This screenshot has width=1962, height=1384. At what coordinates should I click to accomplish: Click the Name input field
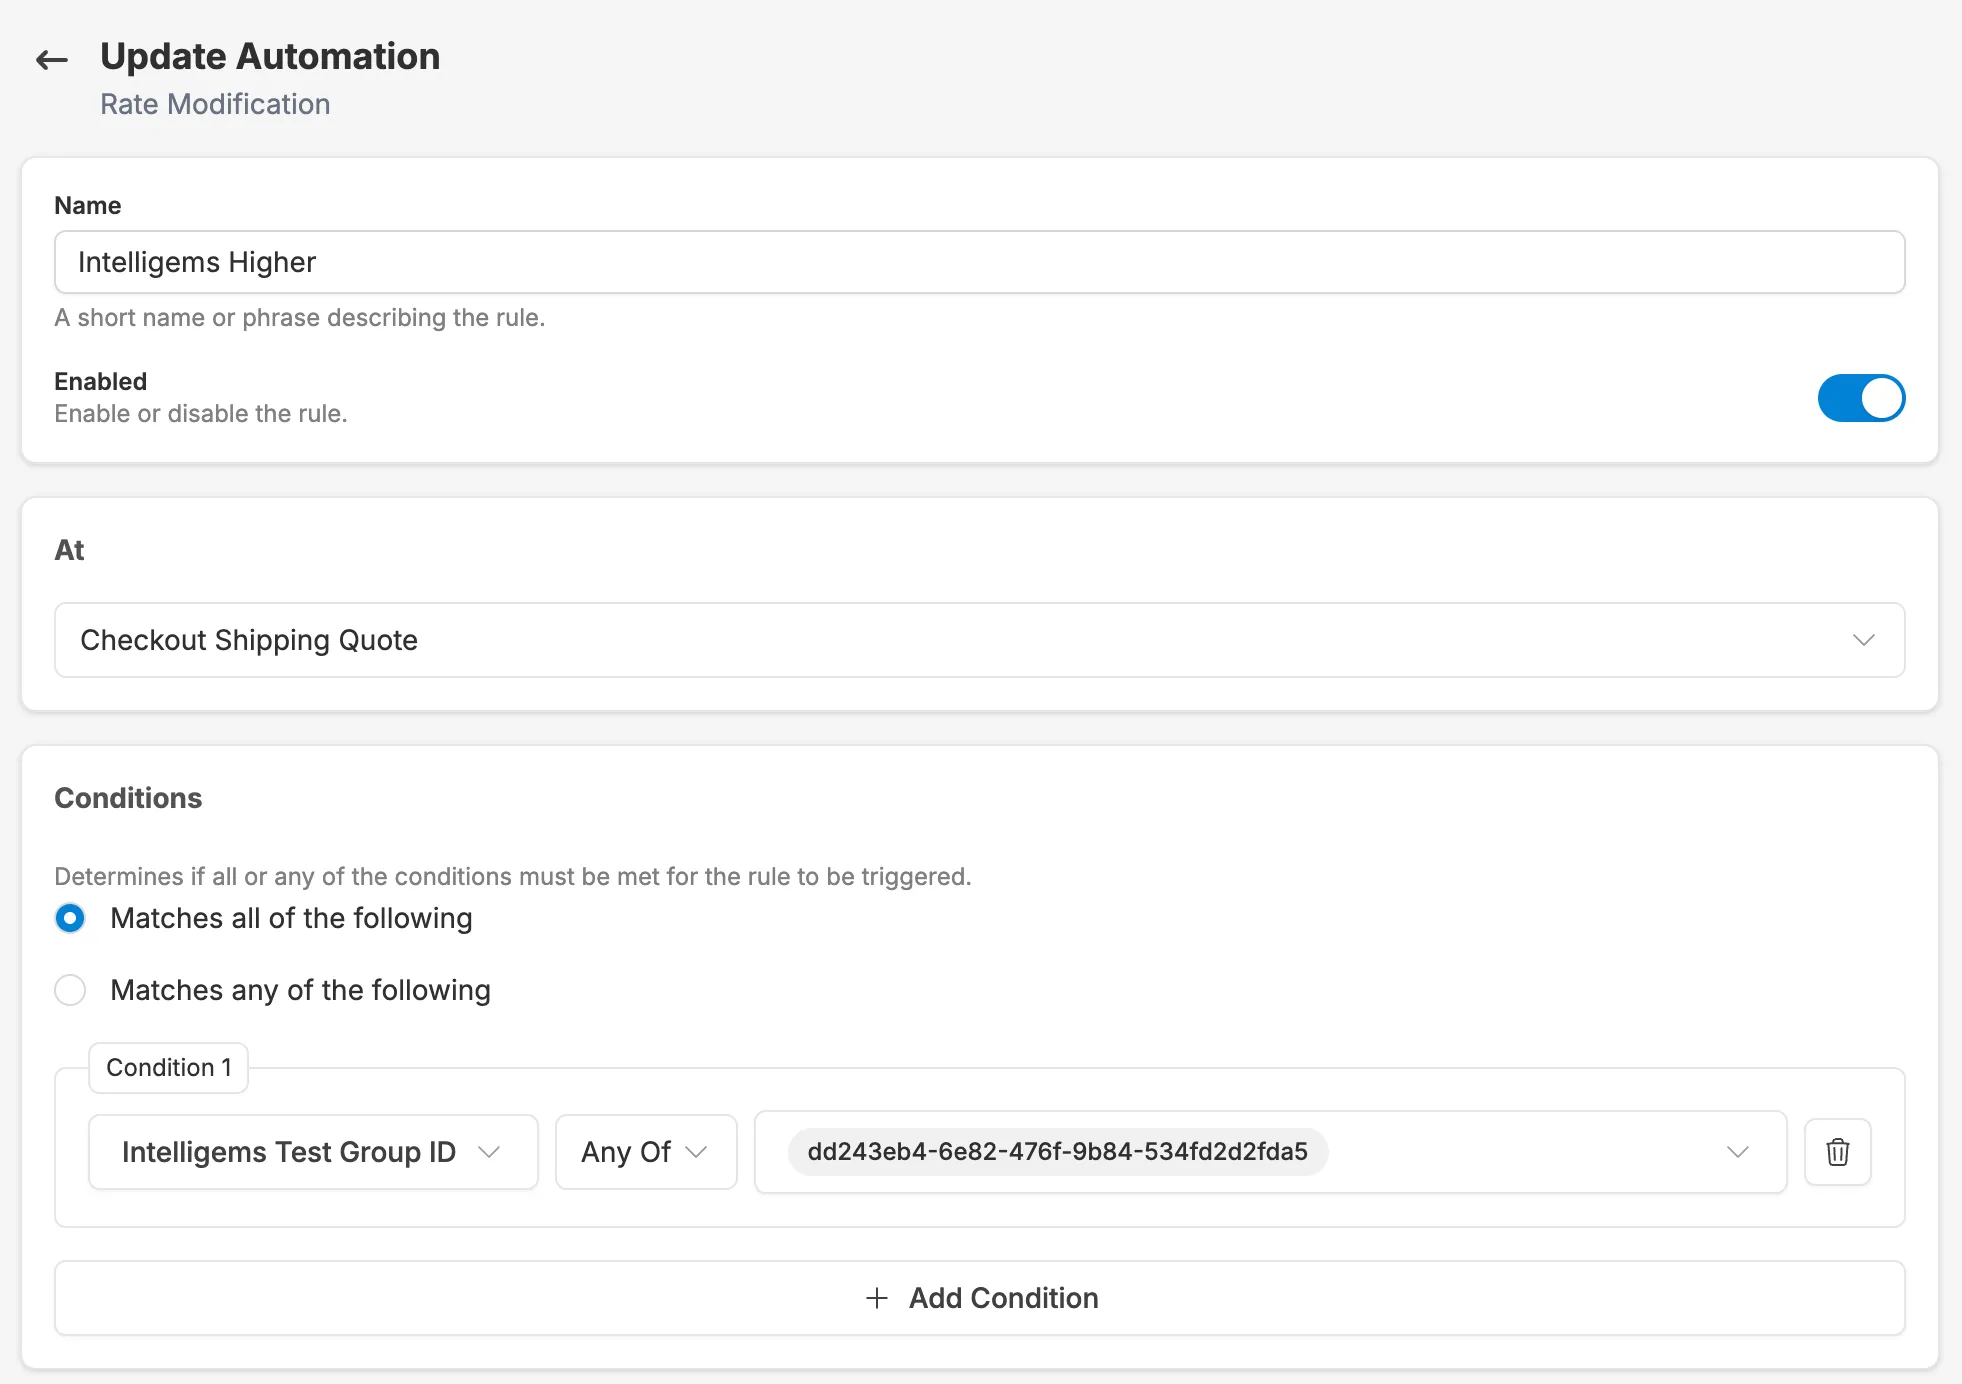[980, 262]
